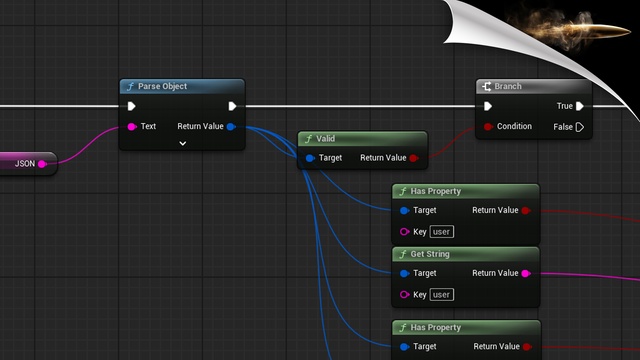Select the Valid node title
Screen dimensions: 640x360
325,139
